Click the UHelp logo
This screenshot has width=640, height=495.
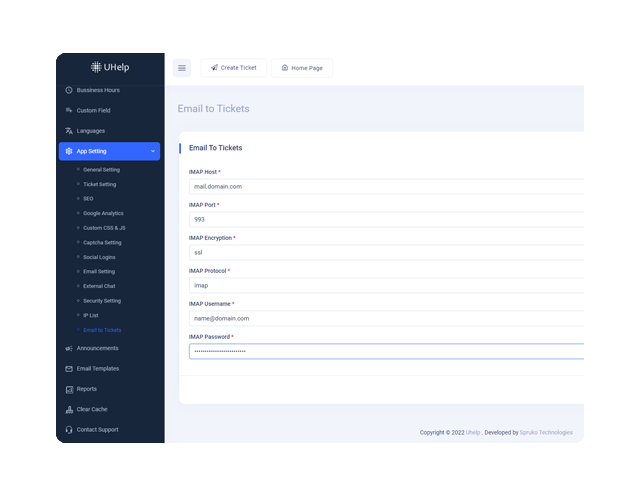(110, 67)
